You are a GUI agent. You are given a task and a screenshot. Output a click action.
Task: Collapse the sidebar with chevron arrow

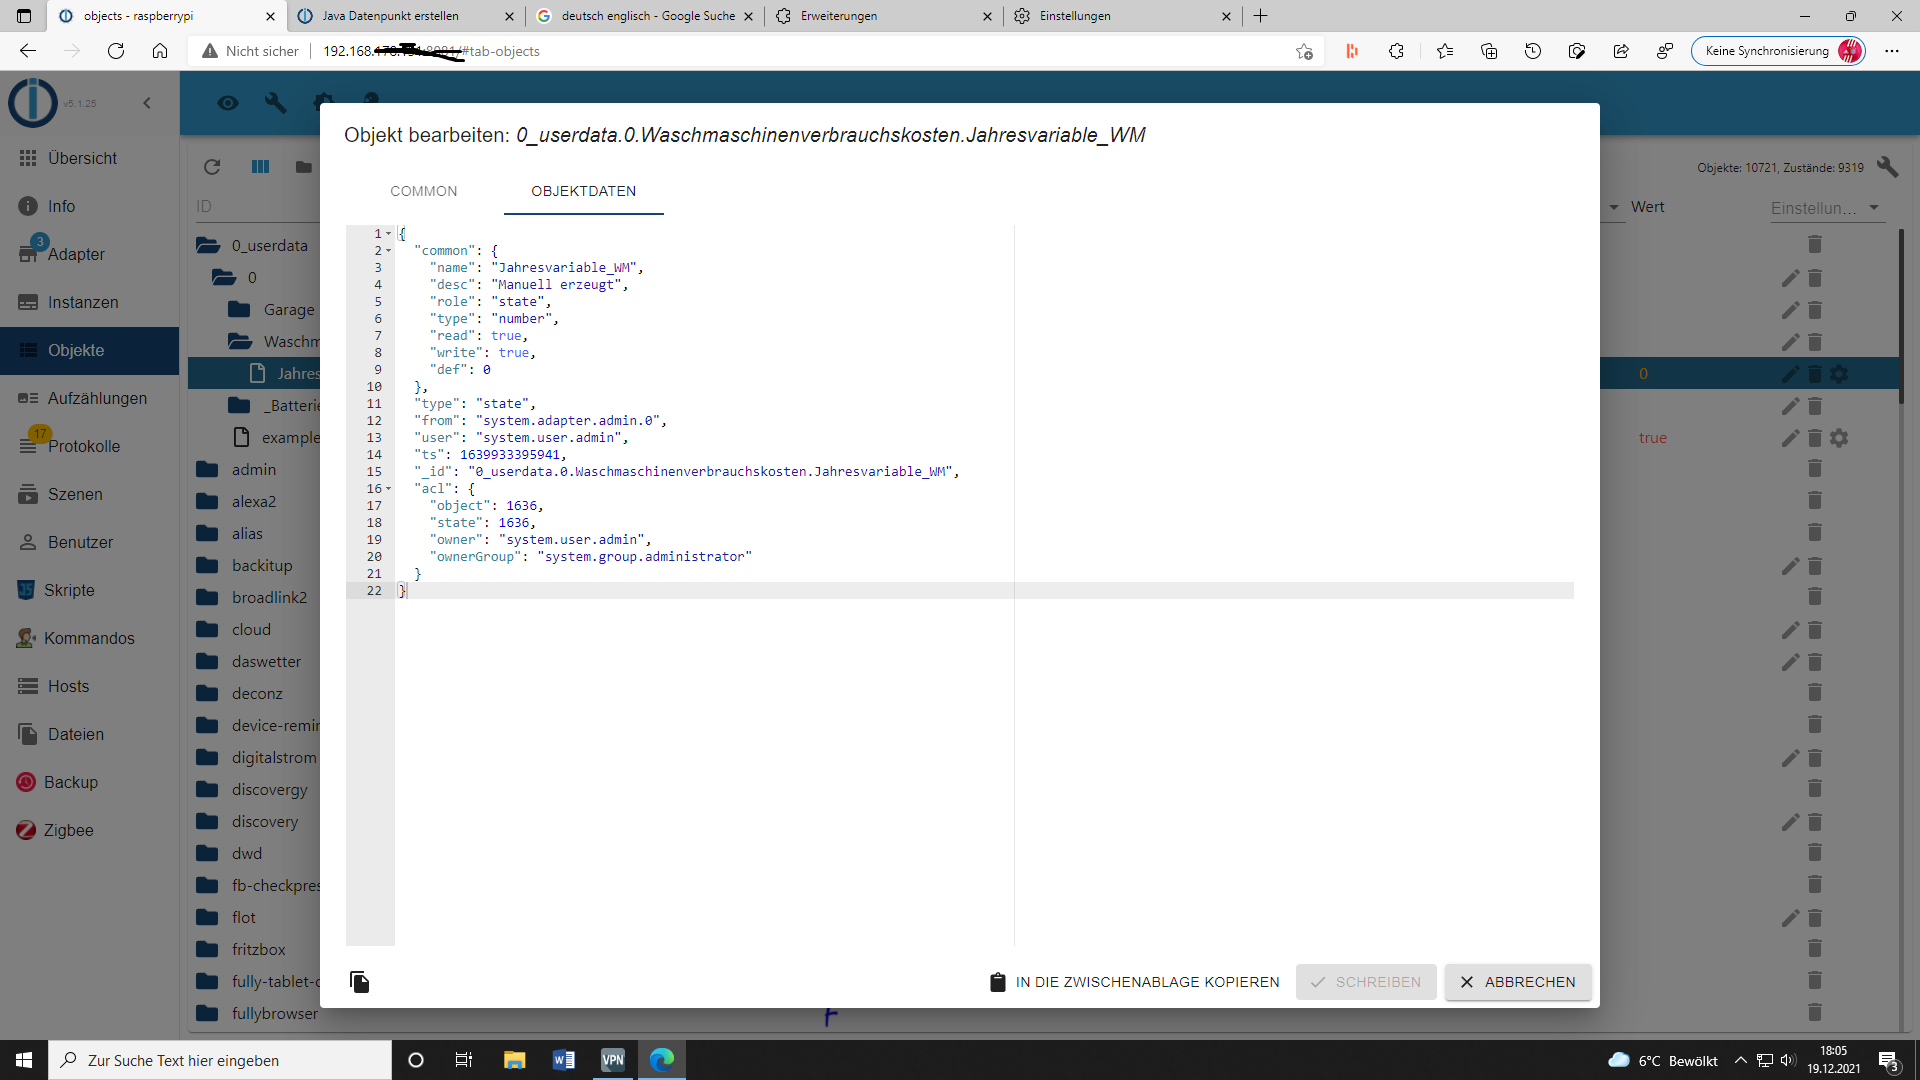[147, 103]
